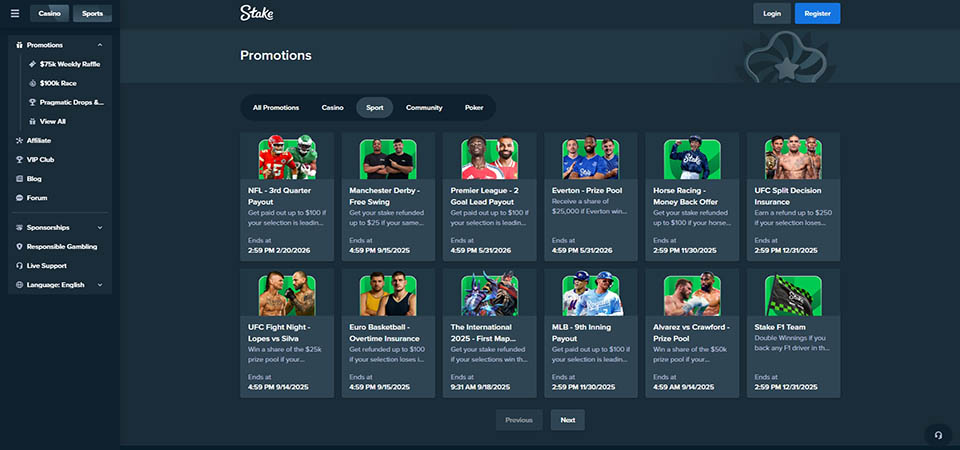Open the Language: English dropdown chevron
Image resolution: width=960 pixels, height=450 pixels.
[100, 285]
